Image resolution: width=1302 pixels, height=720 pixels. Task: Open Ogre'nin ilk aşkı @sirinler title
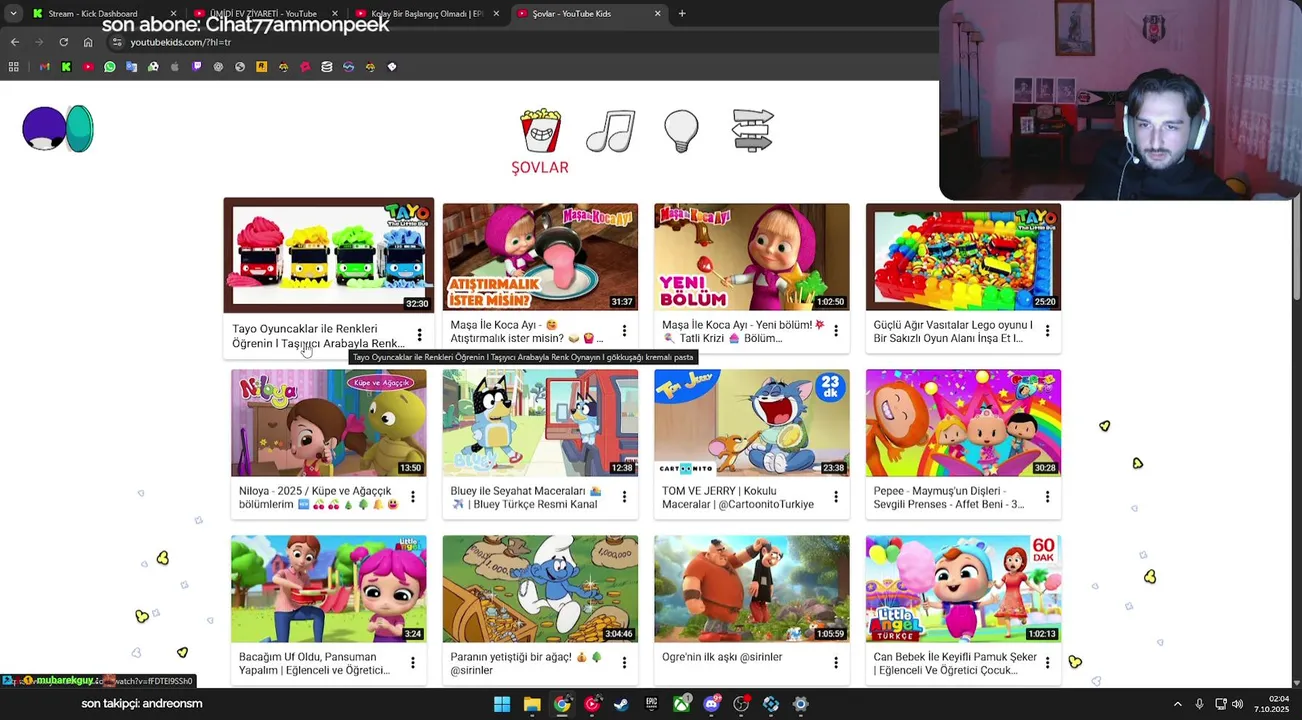[722, 657]
